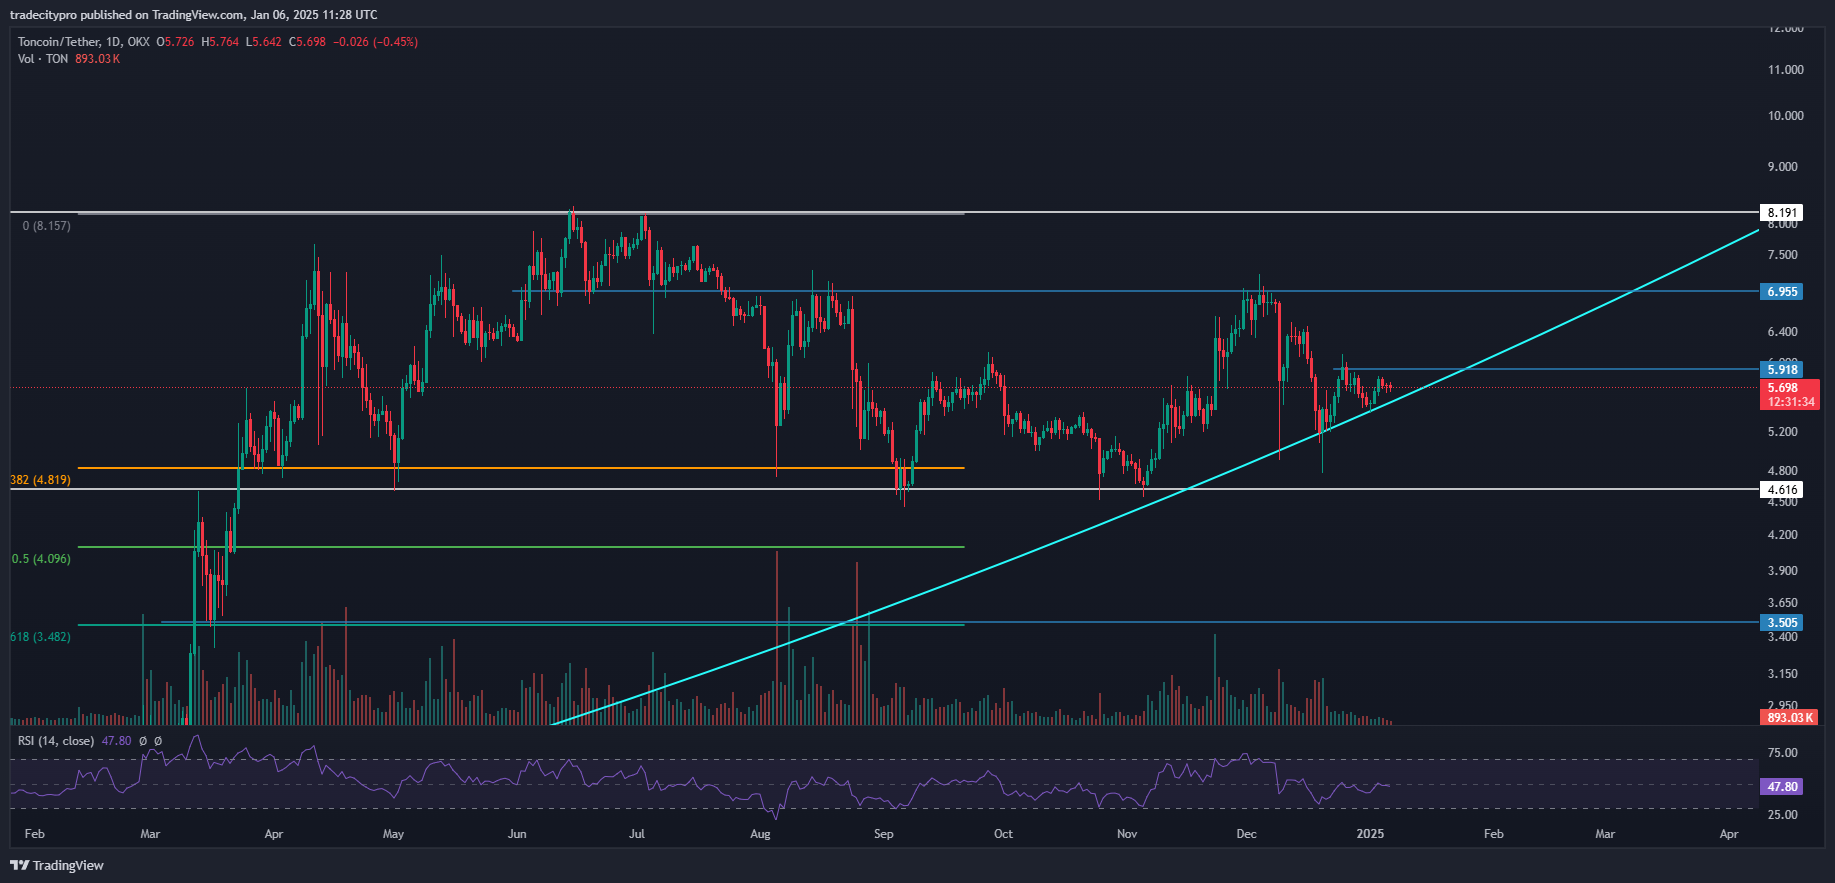
Task: Click the RSI value label 47.80 on axis
Action: coord(1782,787)
